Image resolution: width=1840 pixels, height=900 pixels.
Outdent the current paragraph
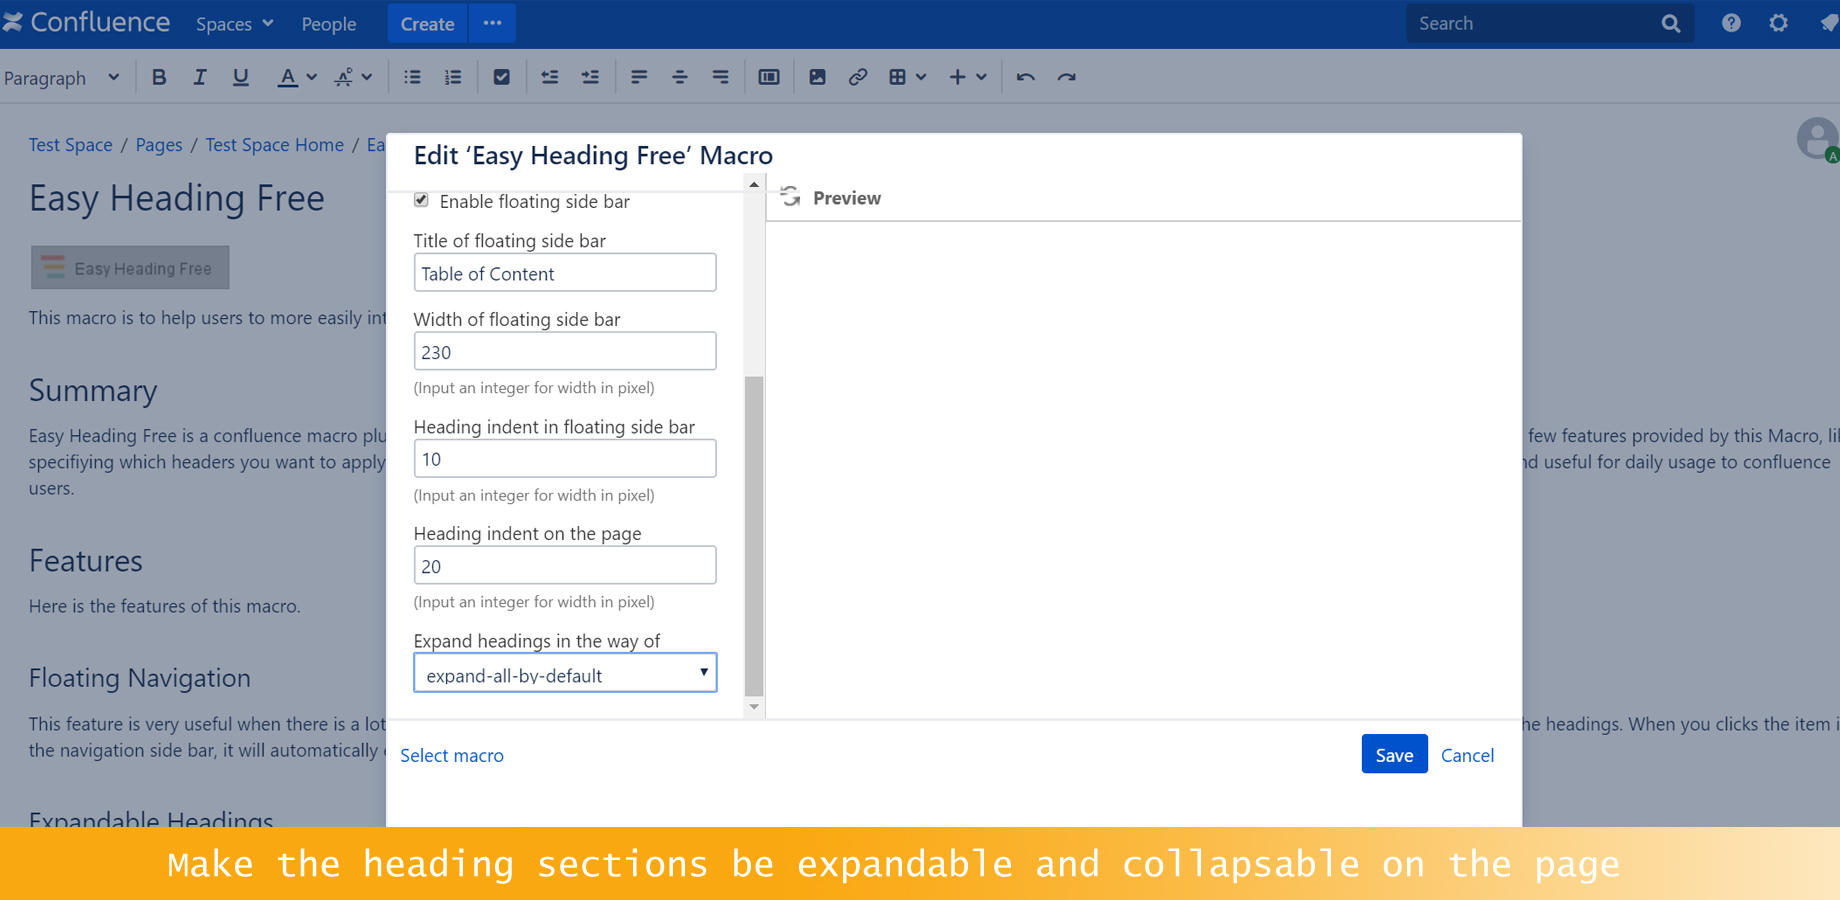click(x=550, y=77)
